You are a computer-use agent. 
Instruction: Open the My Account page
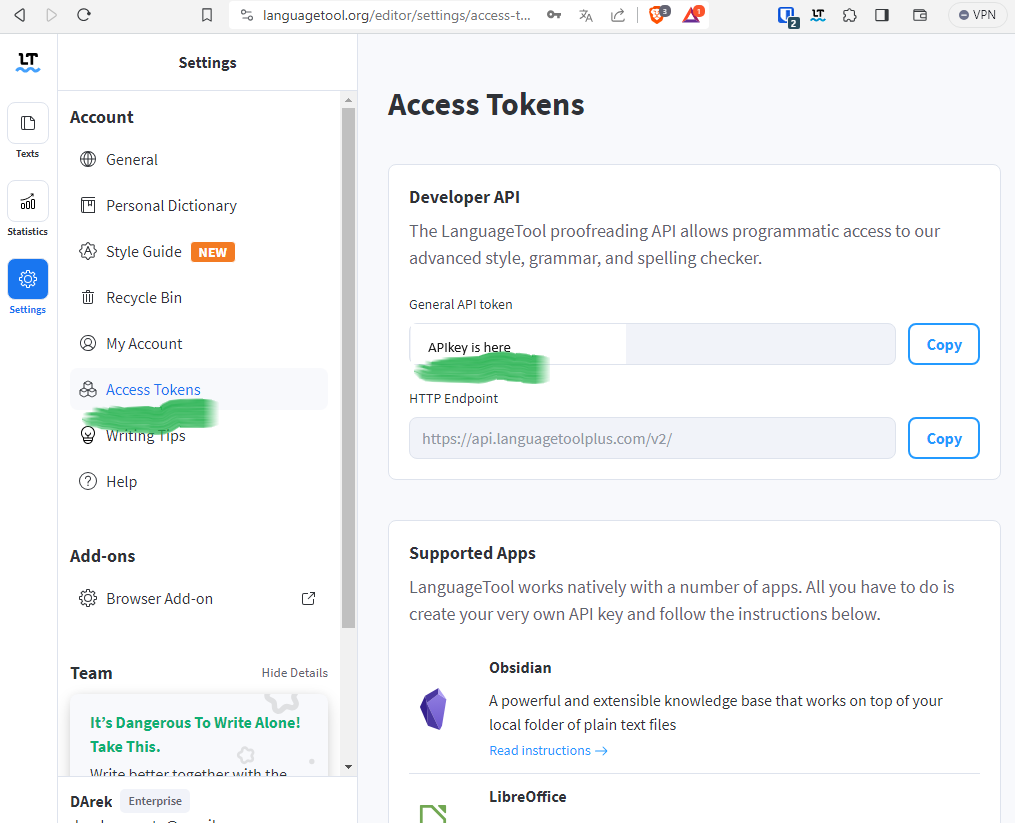coord(199,343)
